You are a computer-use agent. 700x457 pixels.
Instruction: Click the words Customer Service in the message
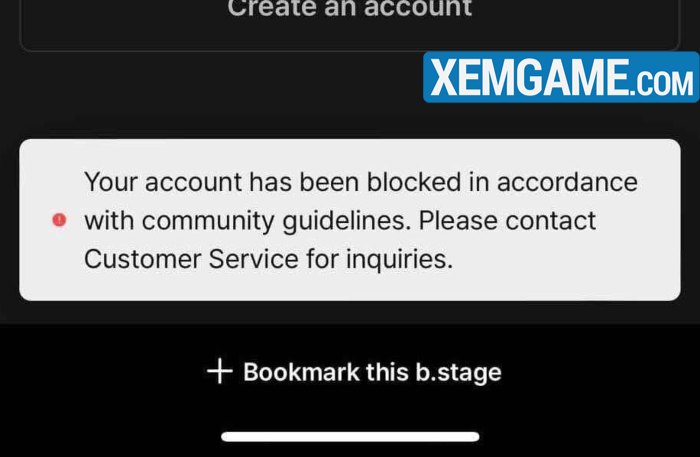(x=191, y=259)
